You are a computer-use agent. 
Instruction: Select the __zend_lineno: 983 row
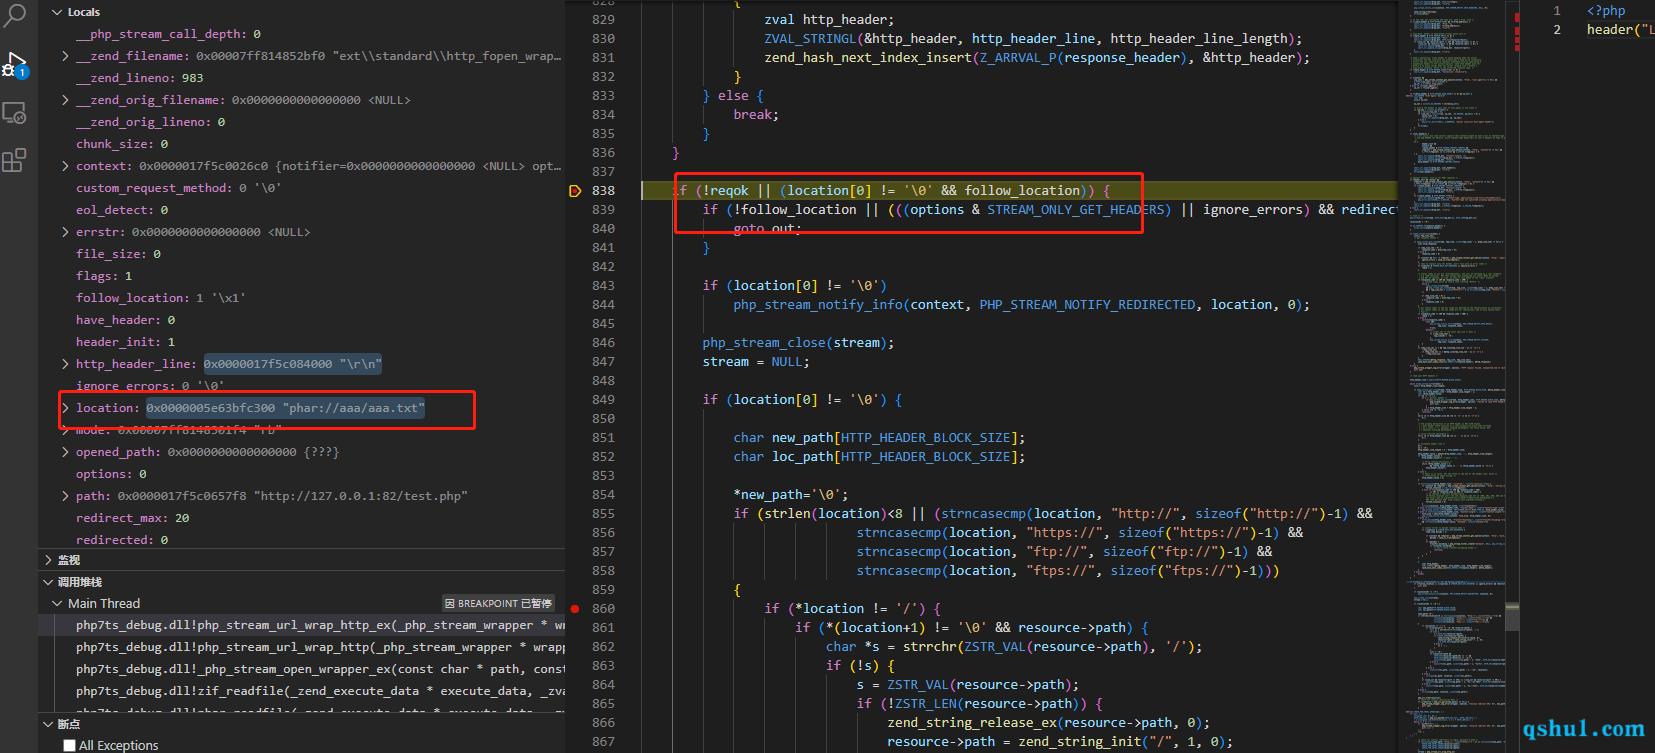301,78
